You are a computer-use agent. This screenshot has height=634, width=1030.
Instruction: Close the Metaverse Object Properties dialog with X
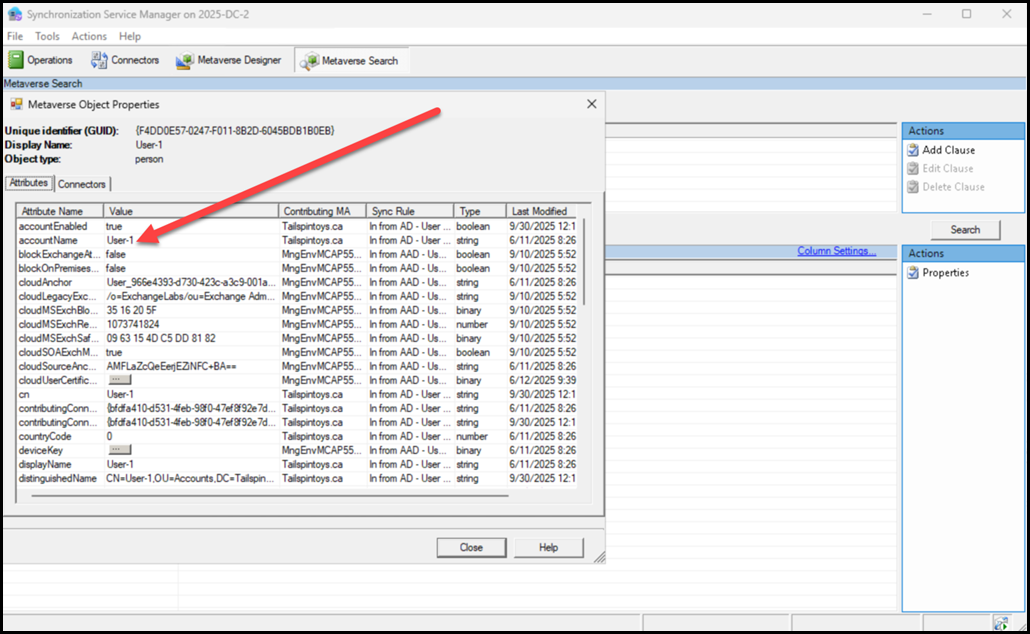coord(592,103)
